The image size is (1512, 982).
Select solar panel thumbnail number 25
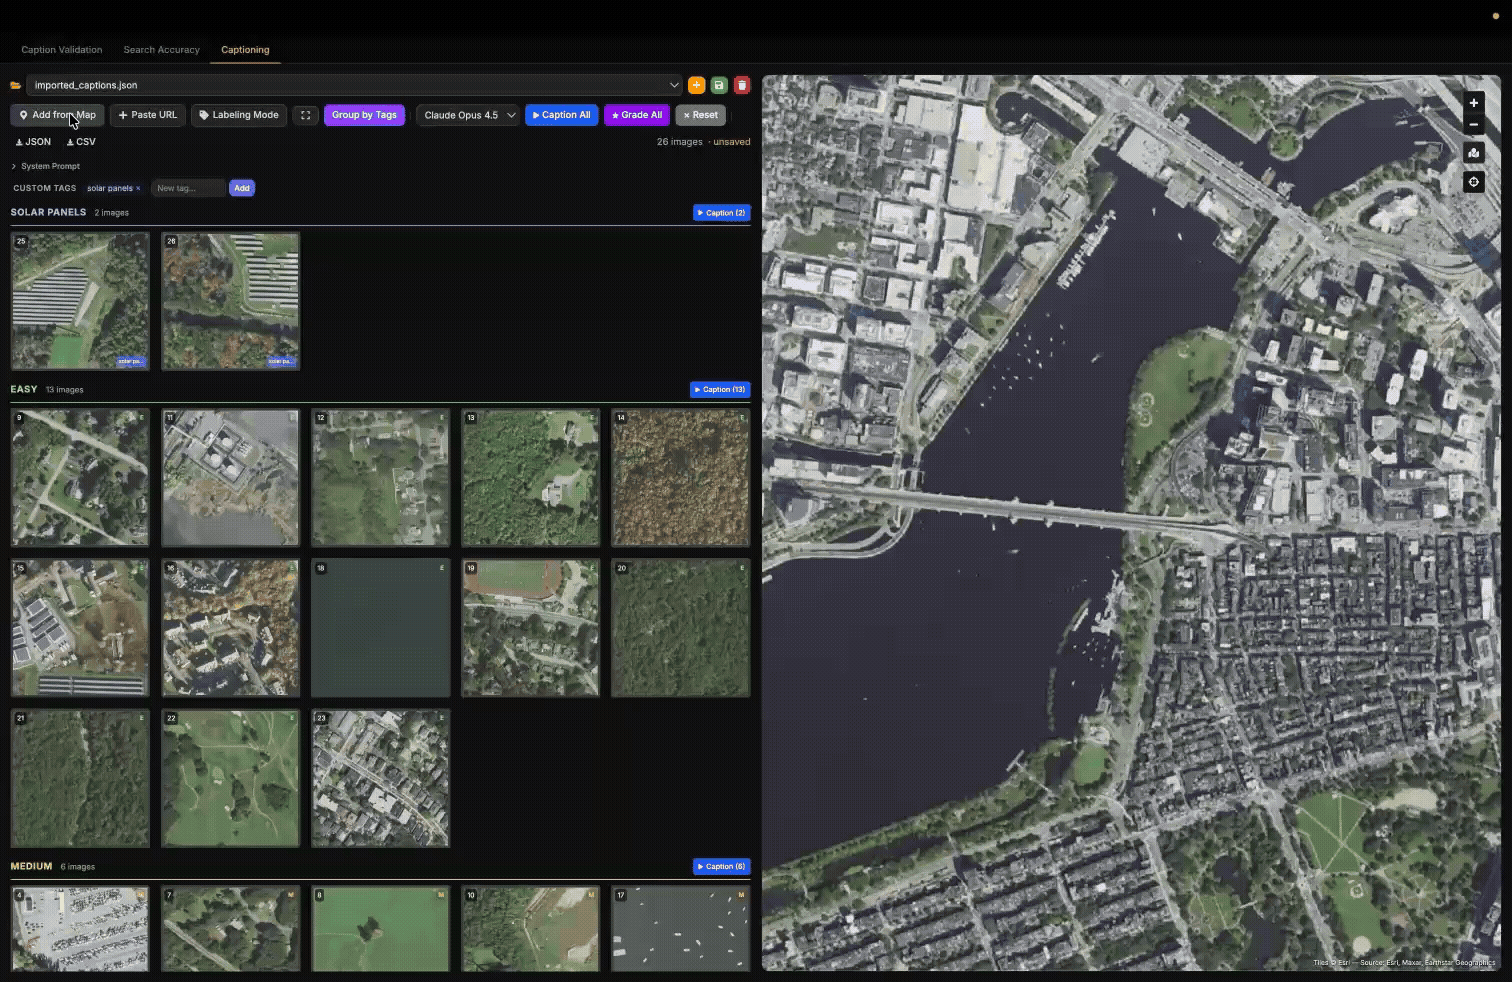80,301
